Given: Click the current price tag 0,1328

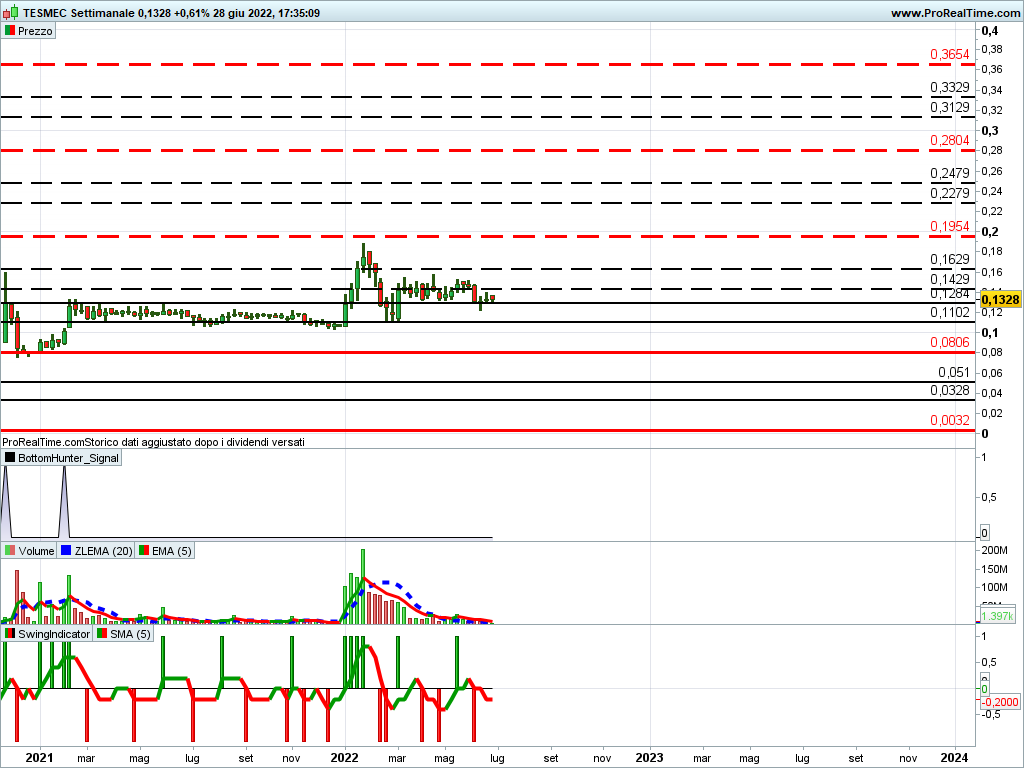Looking at the screenshot, I should [999, 300].
